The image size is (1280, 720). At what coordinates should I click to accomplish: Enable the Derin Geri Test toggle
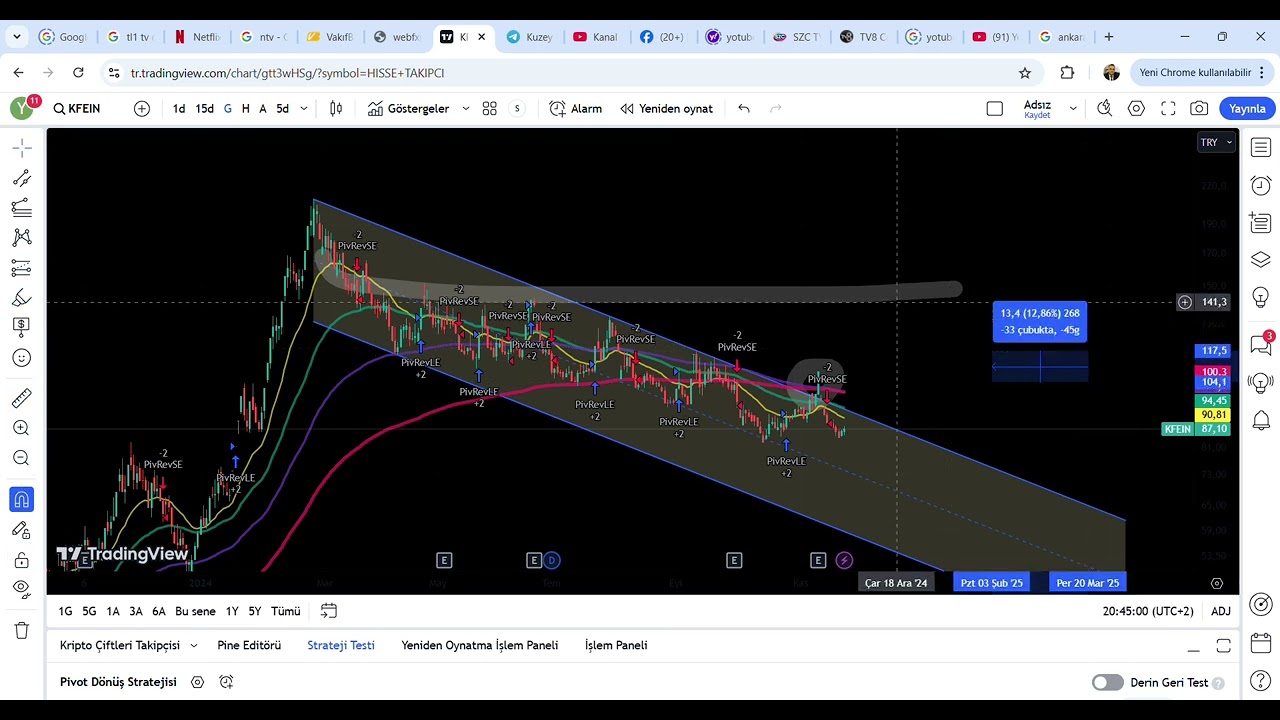[1108, 683]
